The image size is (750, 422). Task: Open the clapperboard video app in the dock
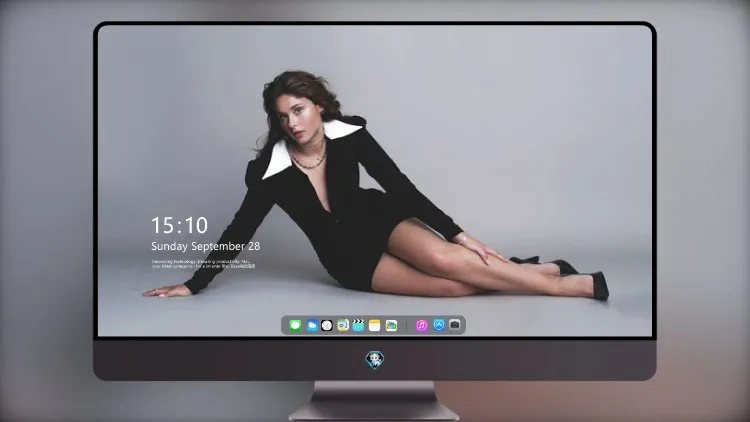click(x=358, y=325)
